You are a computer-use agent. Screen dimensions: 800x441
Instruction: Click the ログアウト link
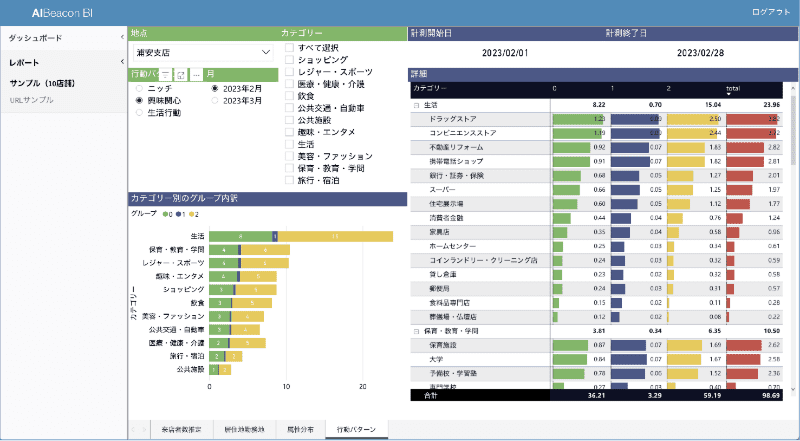pos(769,10)
